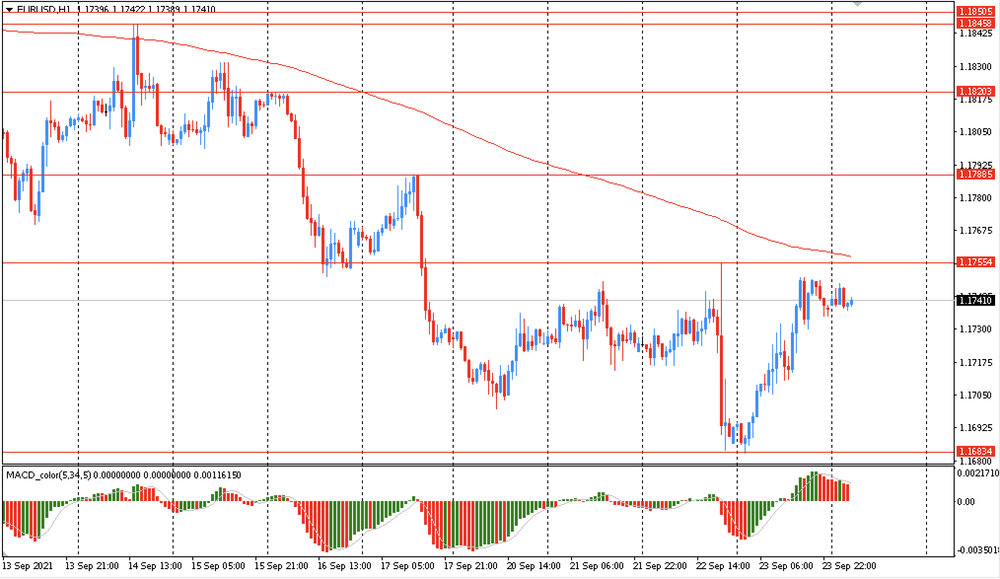Select the 1.18203 red price level label
Viewport: 1000px width, 579px height.
pyautogui.click(x=976, y=92)
